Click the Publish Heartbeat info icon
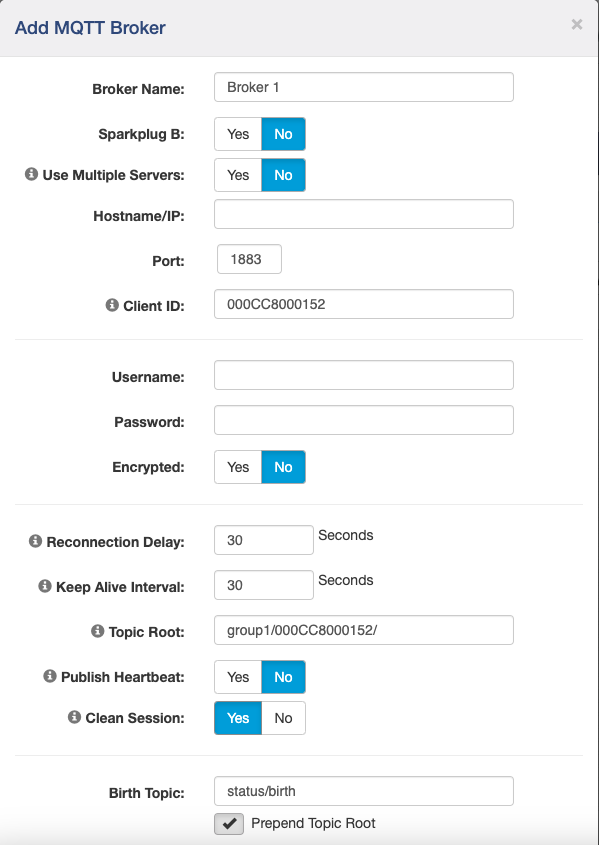The image size is (599, 845). [49, 677]
